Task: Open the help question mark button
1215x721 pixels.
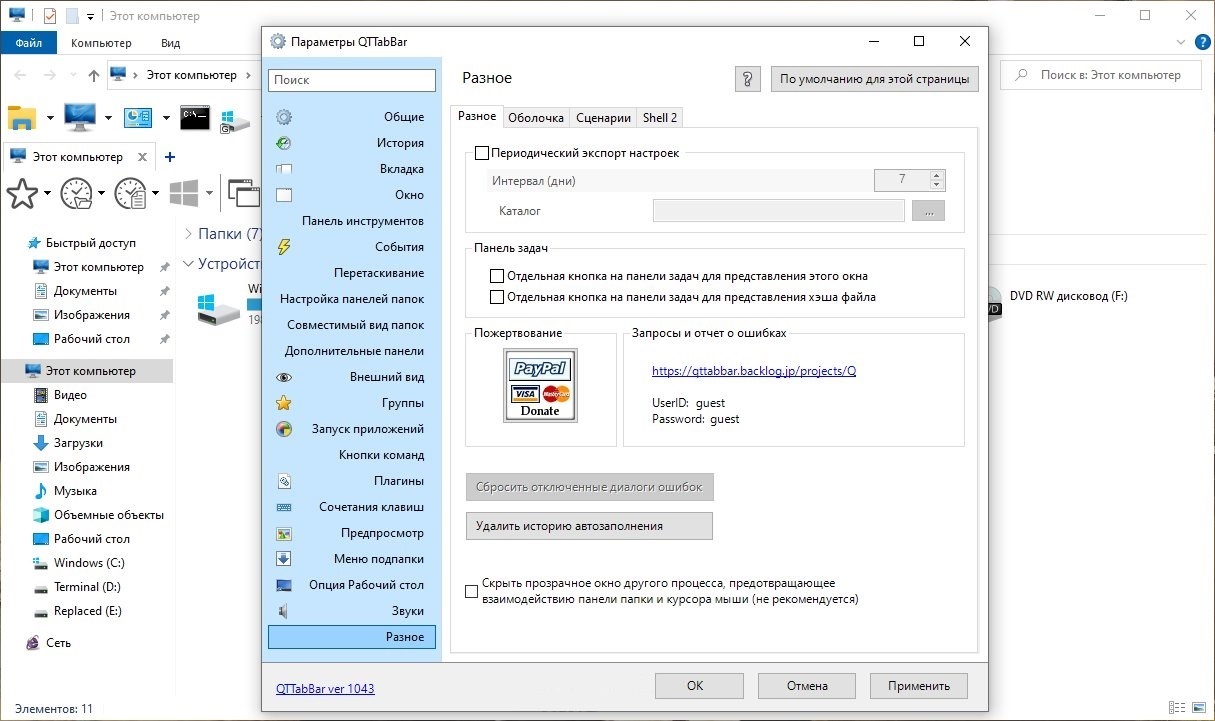Action: pyautogui.click(x=747, y=79)
